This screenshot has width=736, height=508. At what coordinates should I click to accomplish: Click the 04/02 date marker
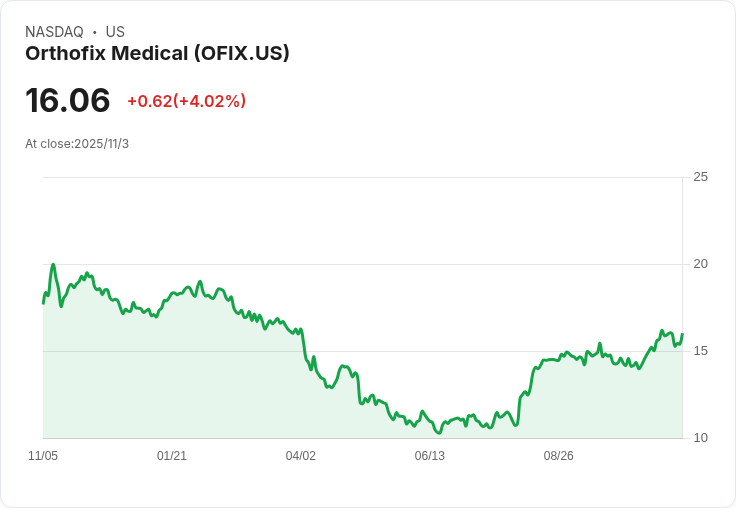pyautogui.click(x=301, y=456)
